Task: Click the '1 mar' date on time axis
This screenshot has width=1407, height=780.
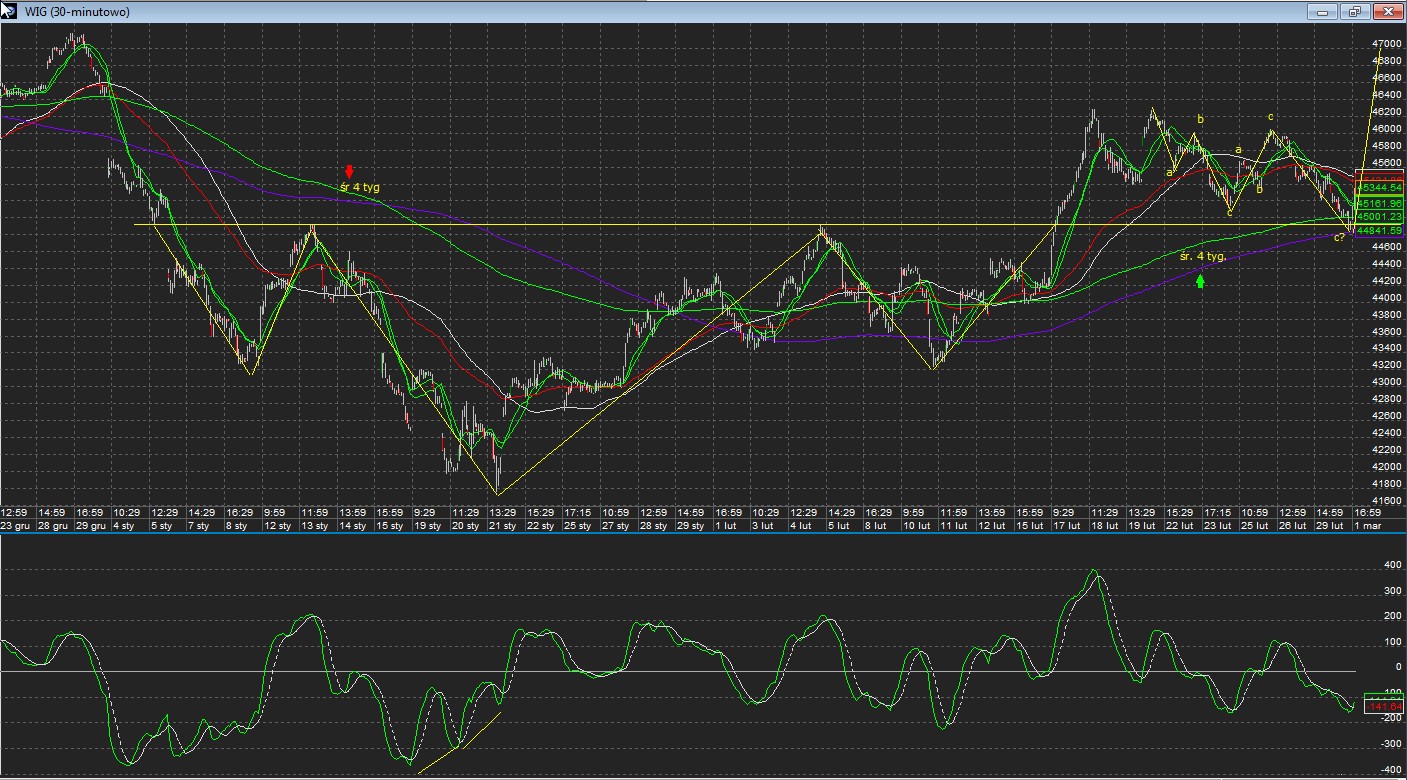Action: pos(1366,525)
